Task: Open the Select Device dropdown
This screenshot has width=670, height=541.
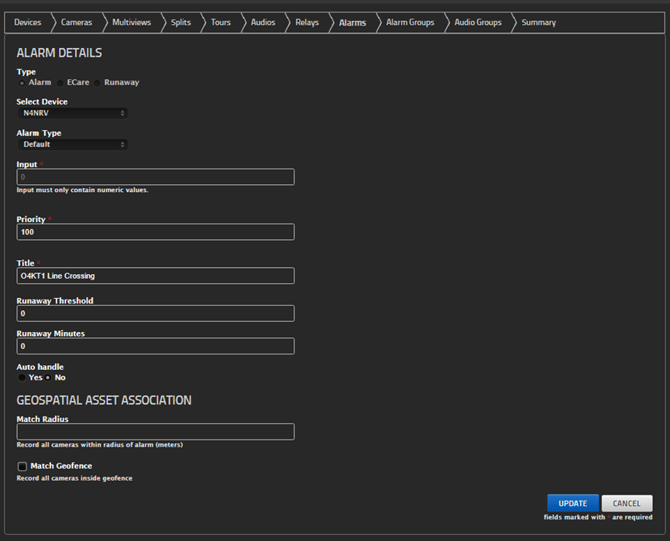Action: (72, 114)
